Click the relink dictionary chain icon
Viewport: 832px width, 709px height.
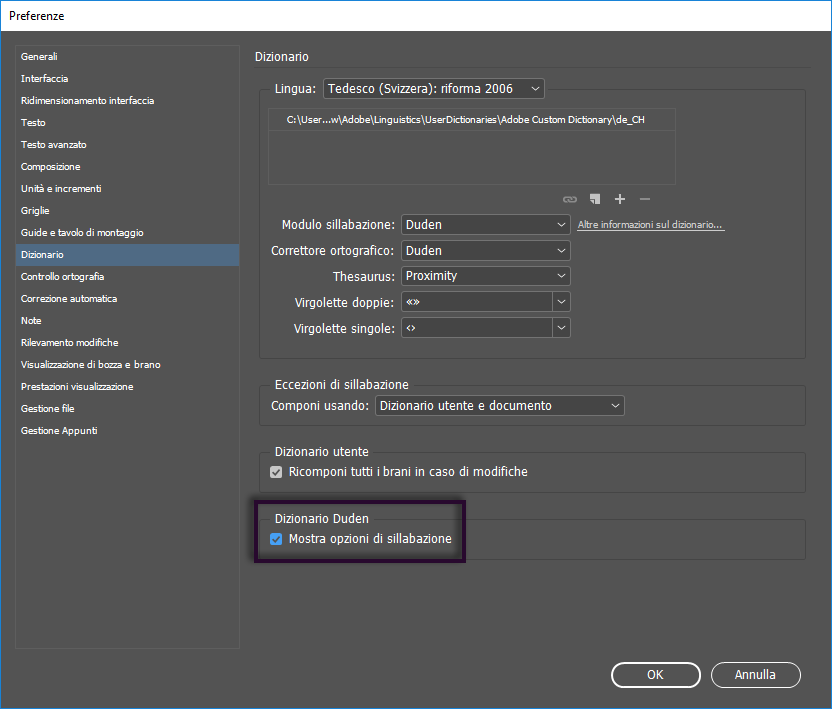[569, 200]
